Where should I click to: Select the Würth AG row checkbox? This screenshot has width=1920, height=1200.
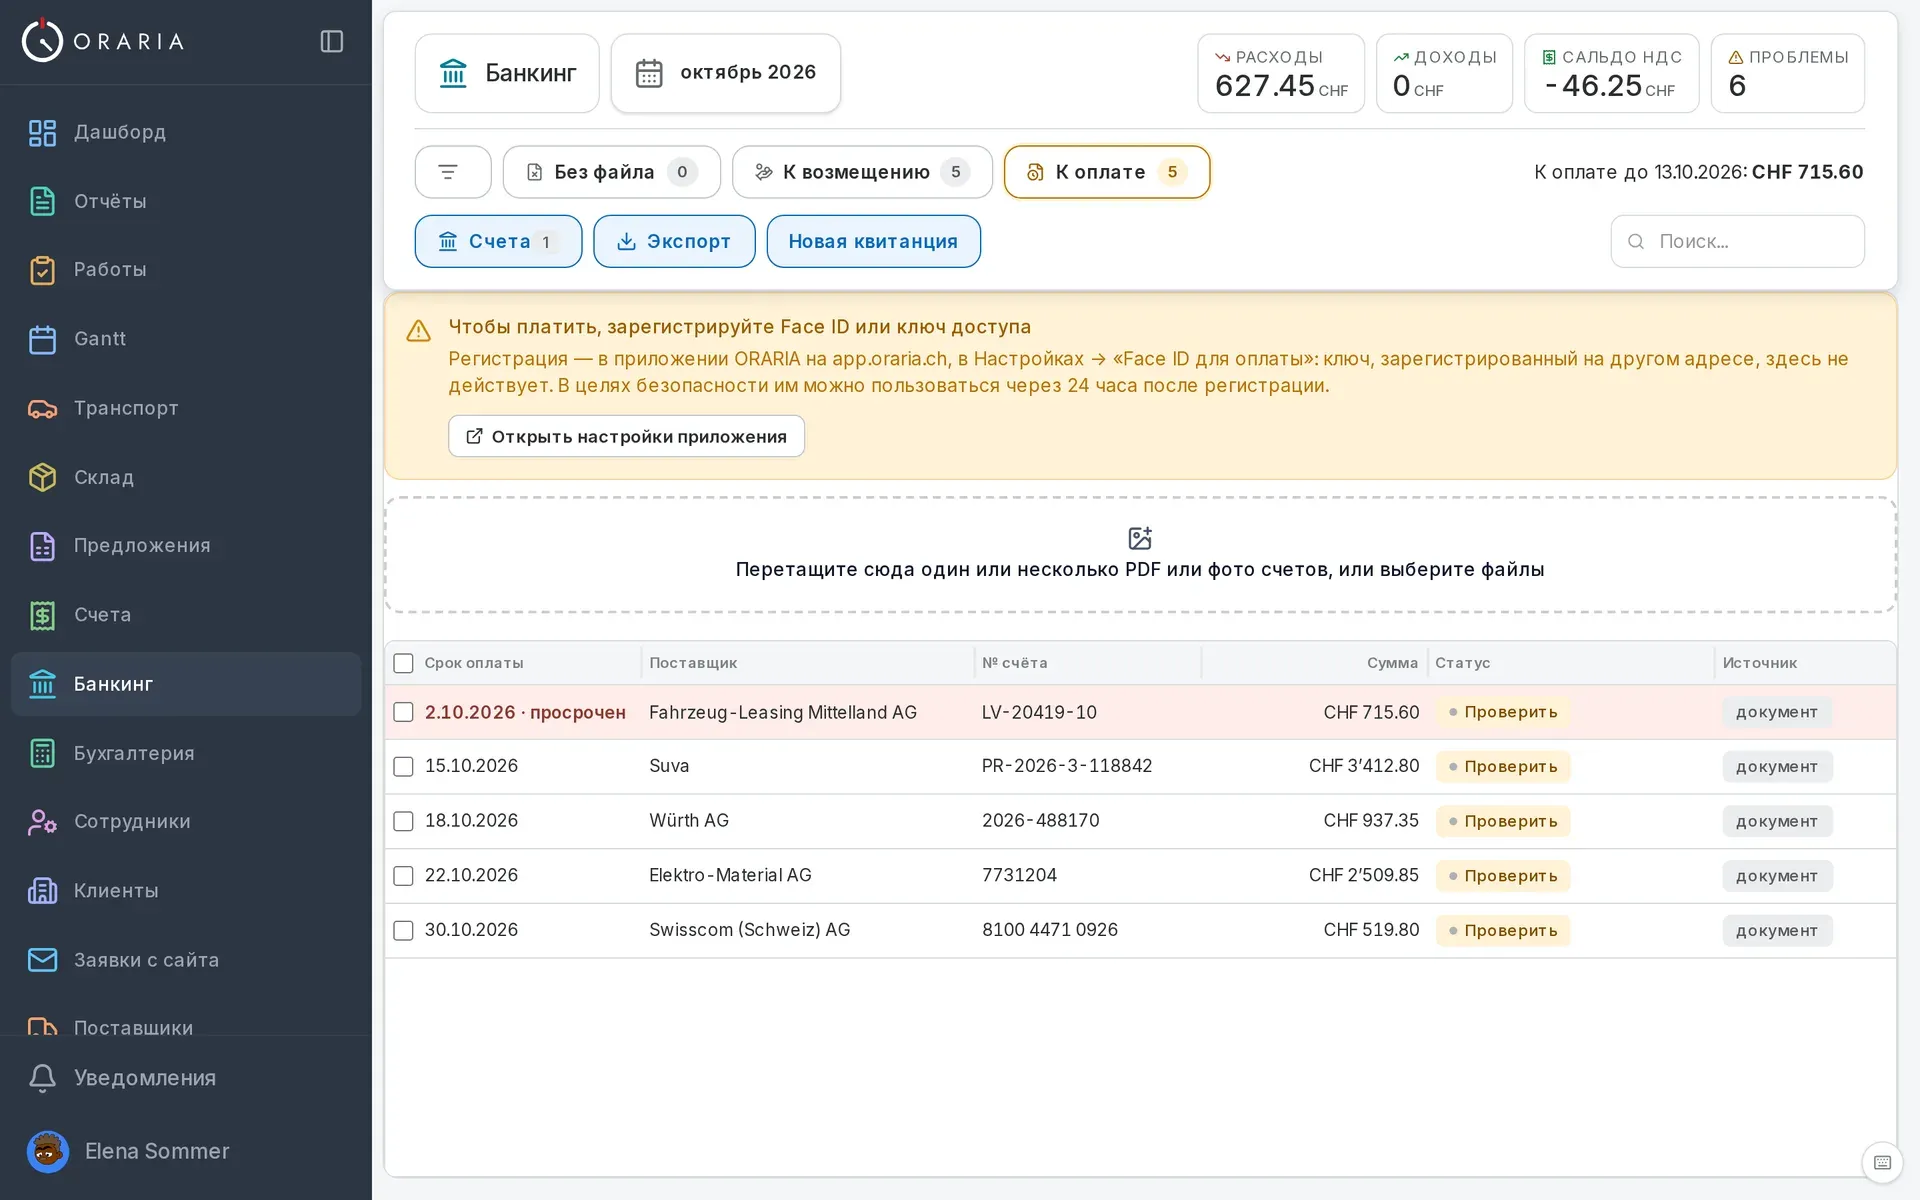point(403,821)
